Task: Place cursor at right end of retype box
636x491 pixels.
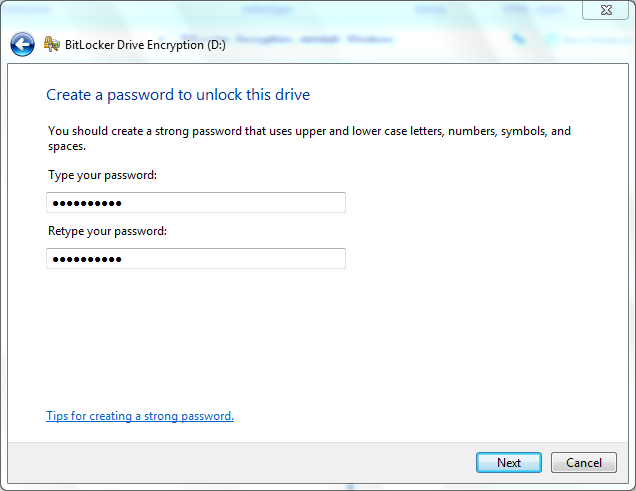Action: 339,259
